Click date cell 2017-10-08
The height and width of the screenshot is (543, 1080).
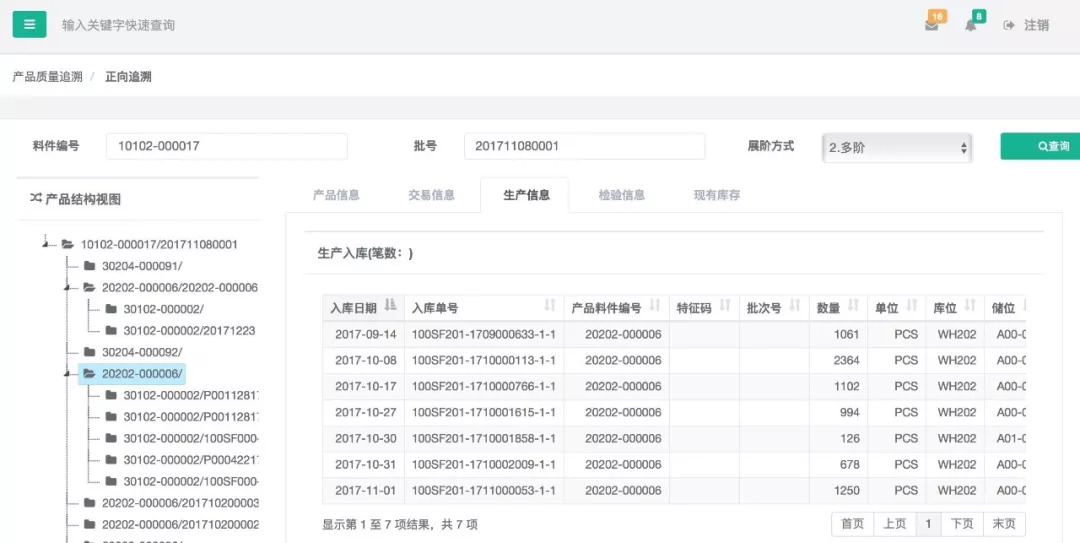[366, 360]
